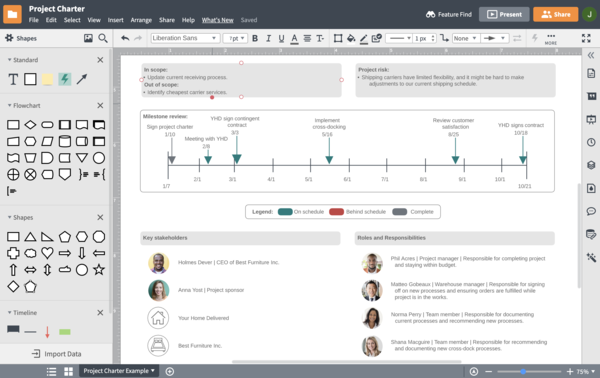600x378 pixels.
Task: Open the line color pencil
Action: pos(364,39)
